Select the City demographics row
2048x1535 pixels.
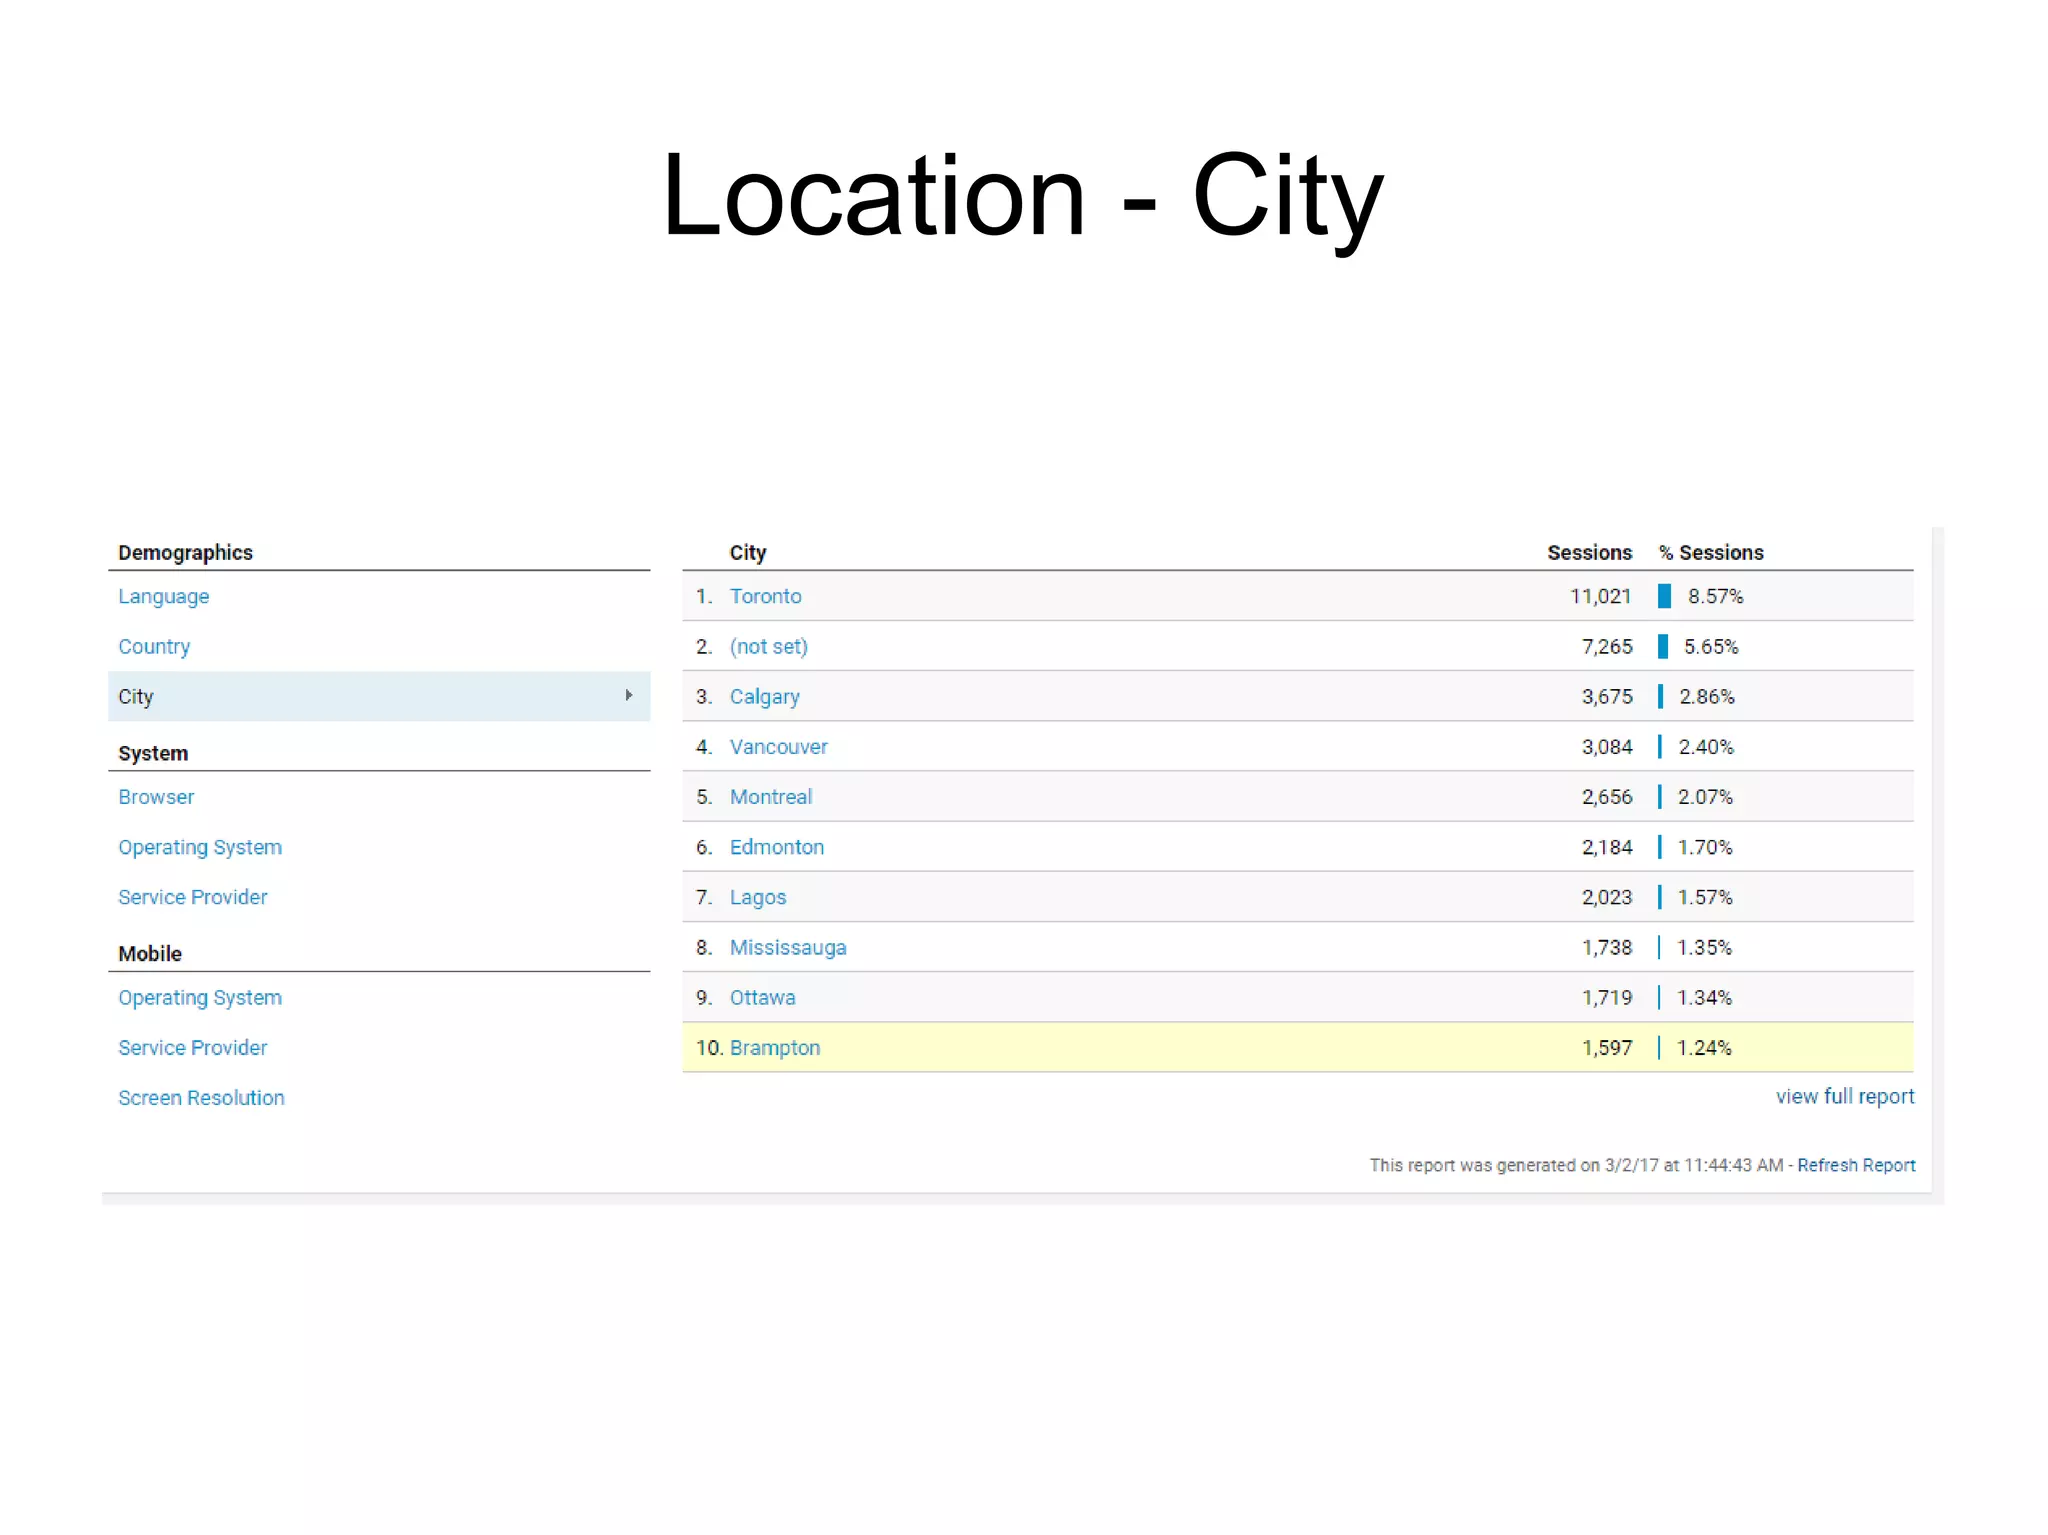379,696
